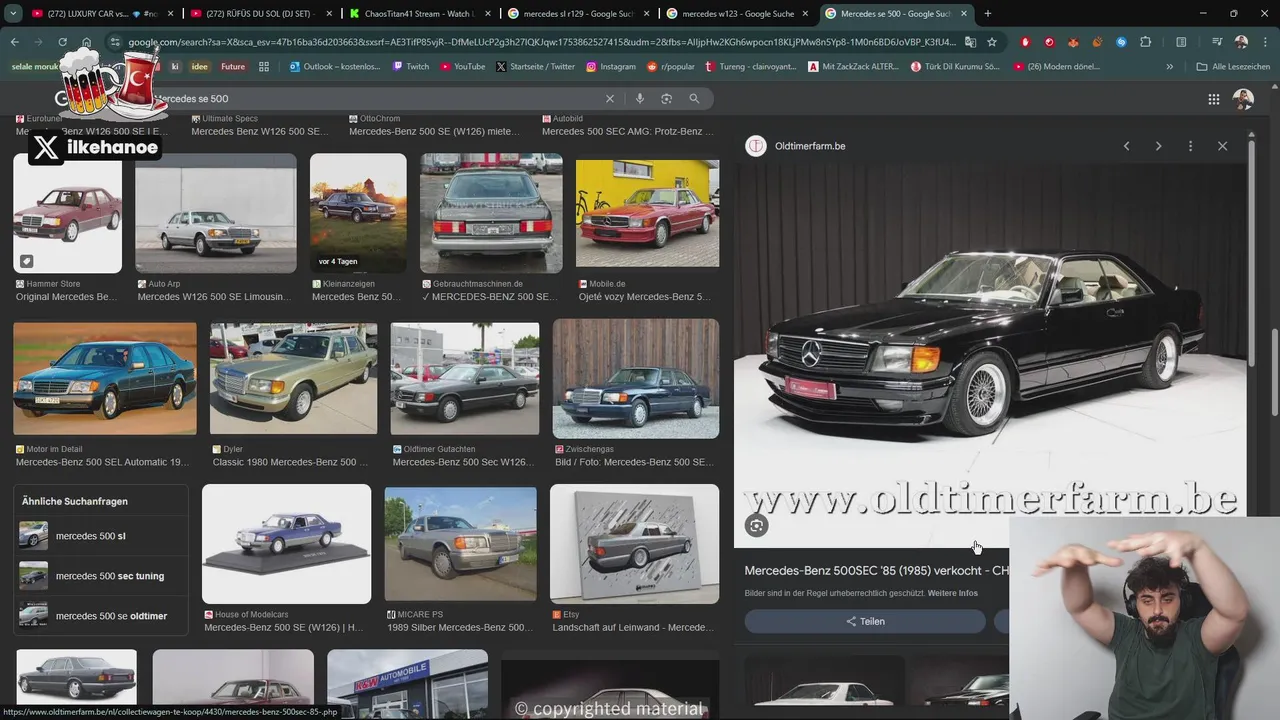Open the Dyler gold Mercedes thumbnail
Screen dimensions: 1280x720
point(293,378)
